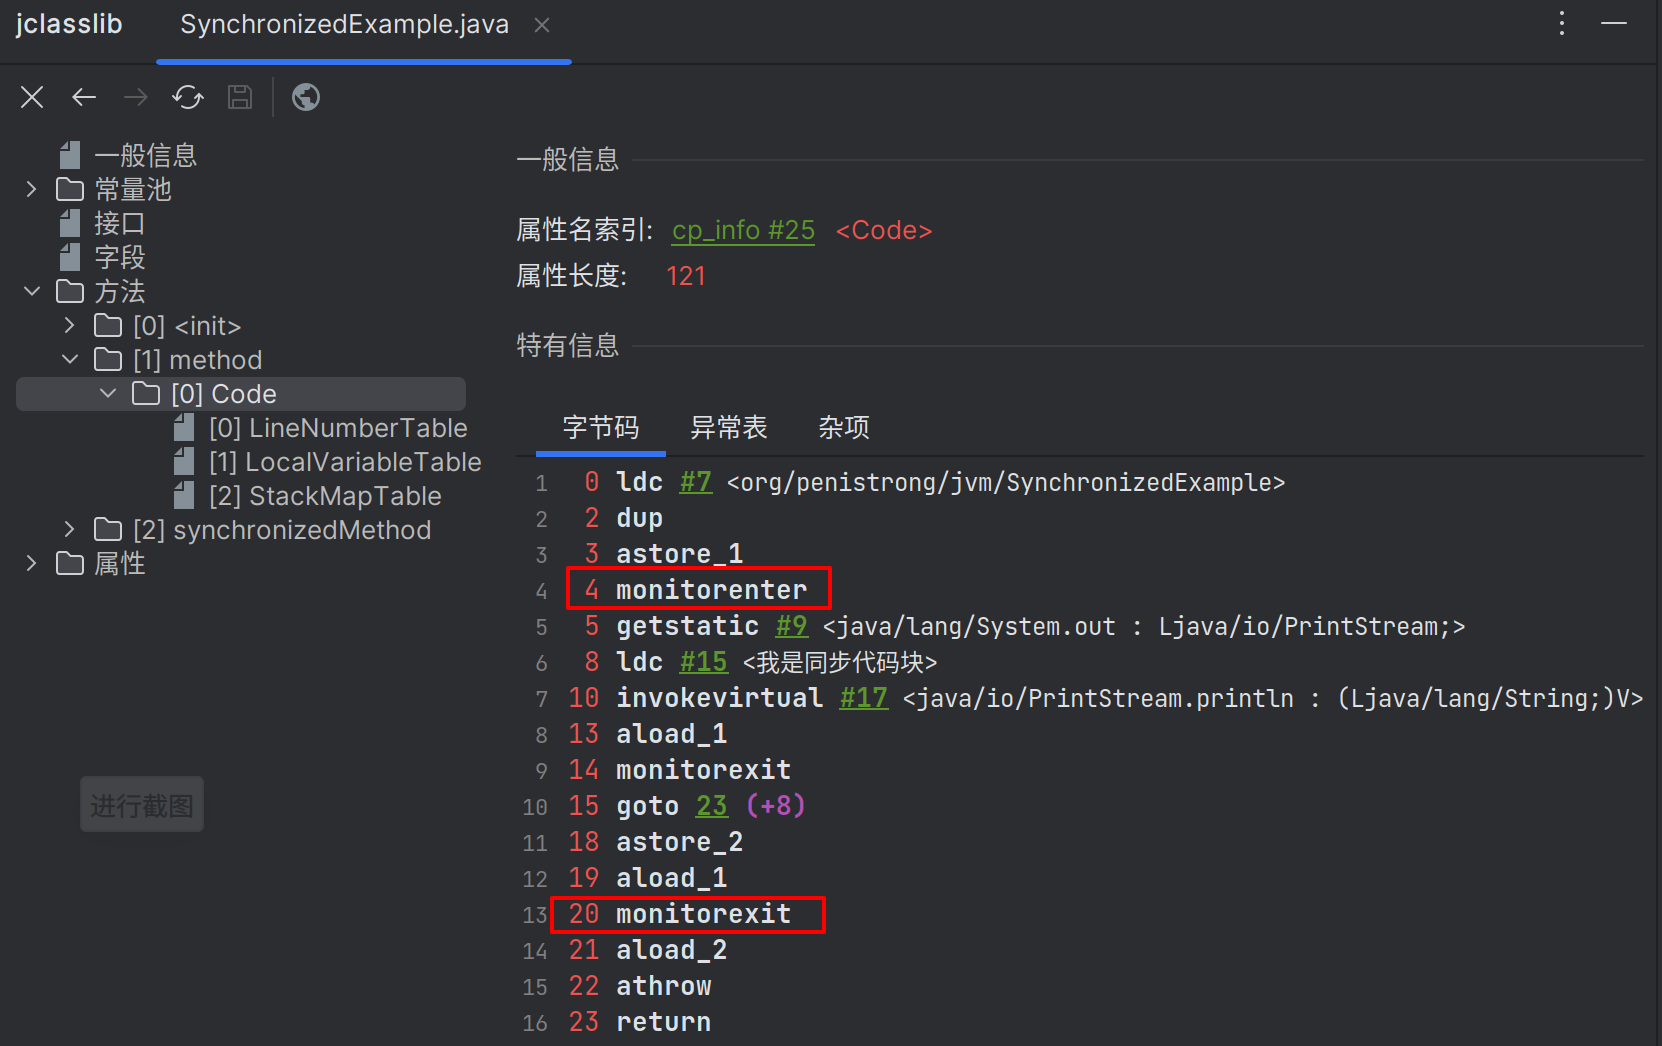Click the 常量池 folder icon
Viewport: 1662px width, 1046px height.
click(x=70, y=189)
